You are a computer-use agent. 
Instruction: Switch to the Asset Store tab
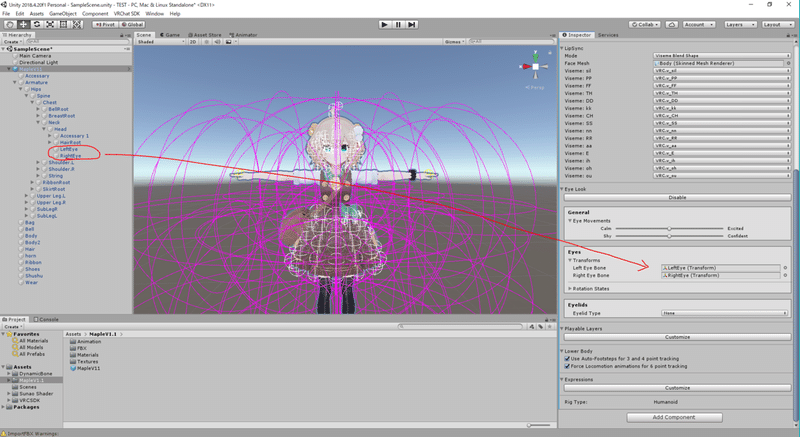point(205,35)
